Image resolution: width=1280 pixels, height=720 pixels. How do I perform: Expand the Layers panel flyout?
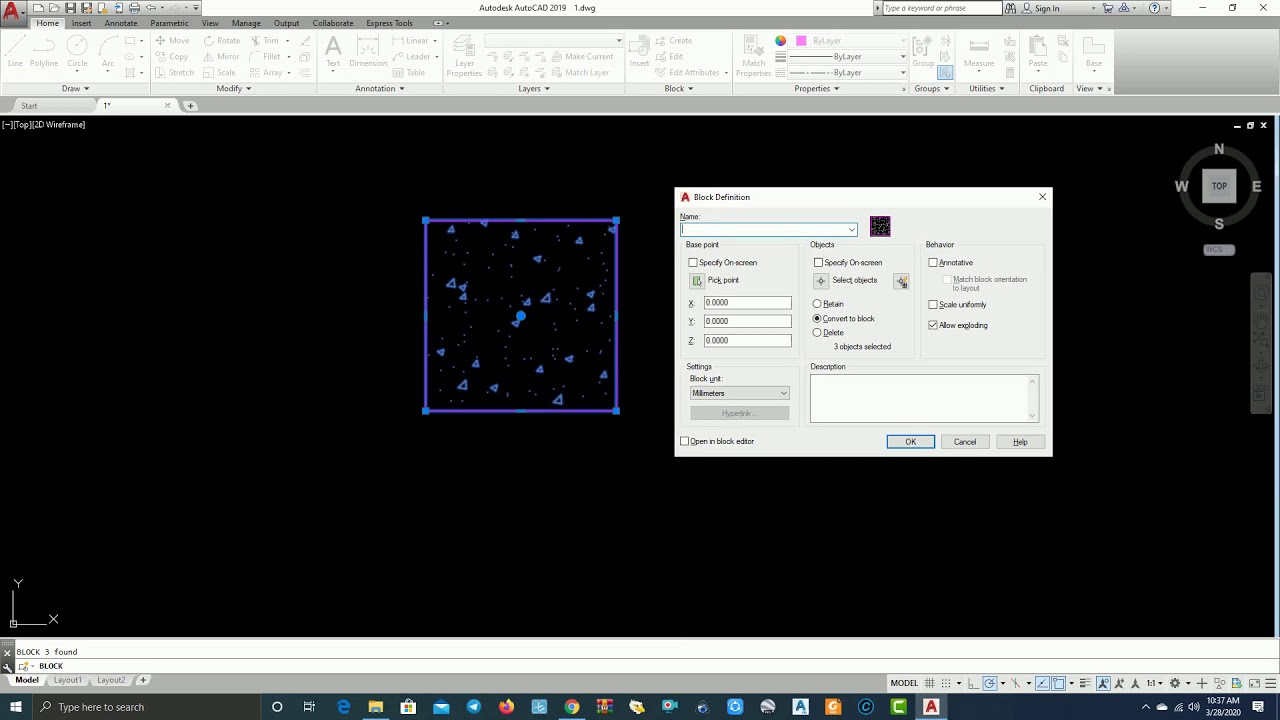[x=534, y=88]
